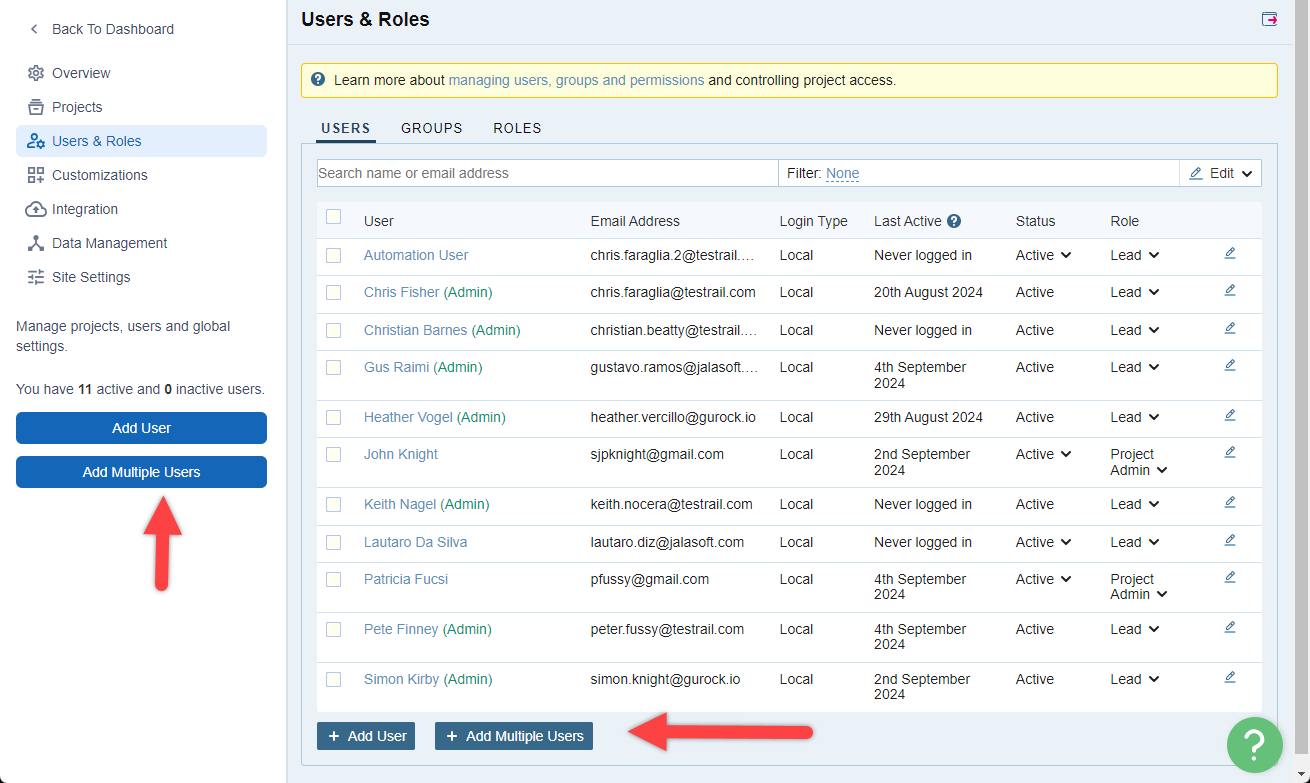Click the edit pencil icon for Simon Kirby
This screenshot has width=1310, height=783.
coord(1230,678)
